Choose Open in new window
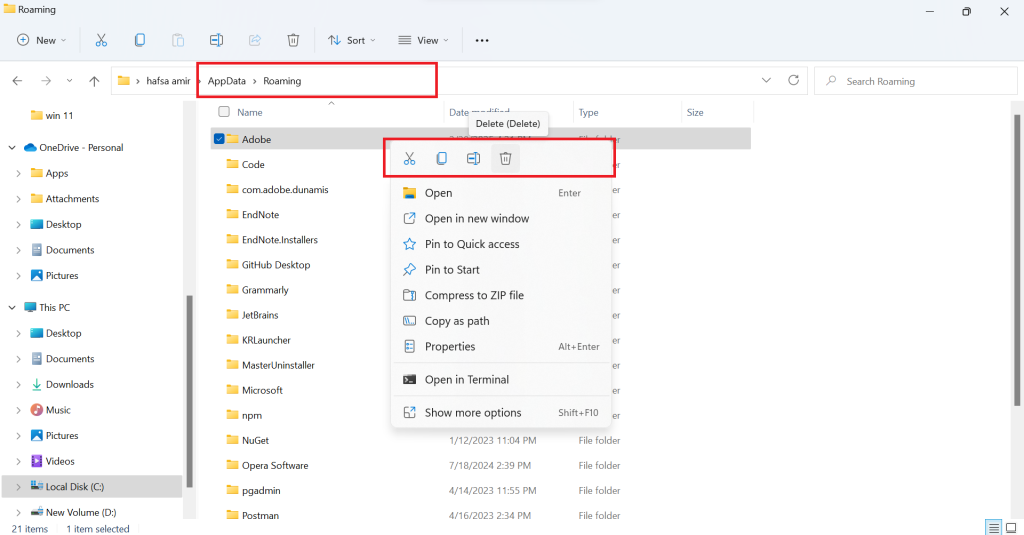The width and height of the screenshot is (1024, 535). click(501, 218)
